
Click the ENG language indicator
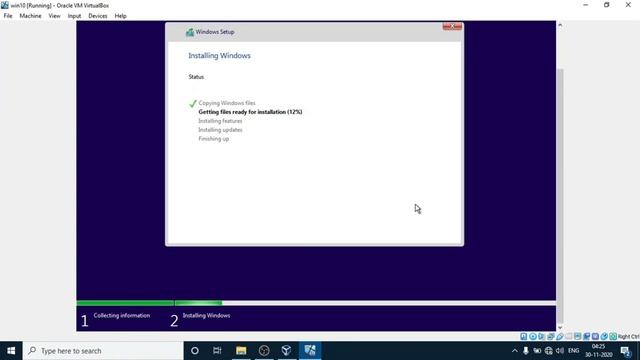coord(573,351)
